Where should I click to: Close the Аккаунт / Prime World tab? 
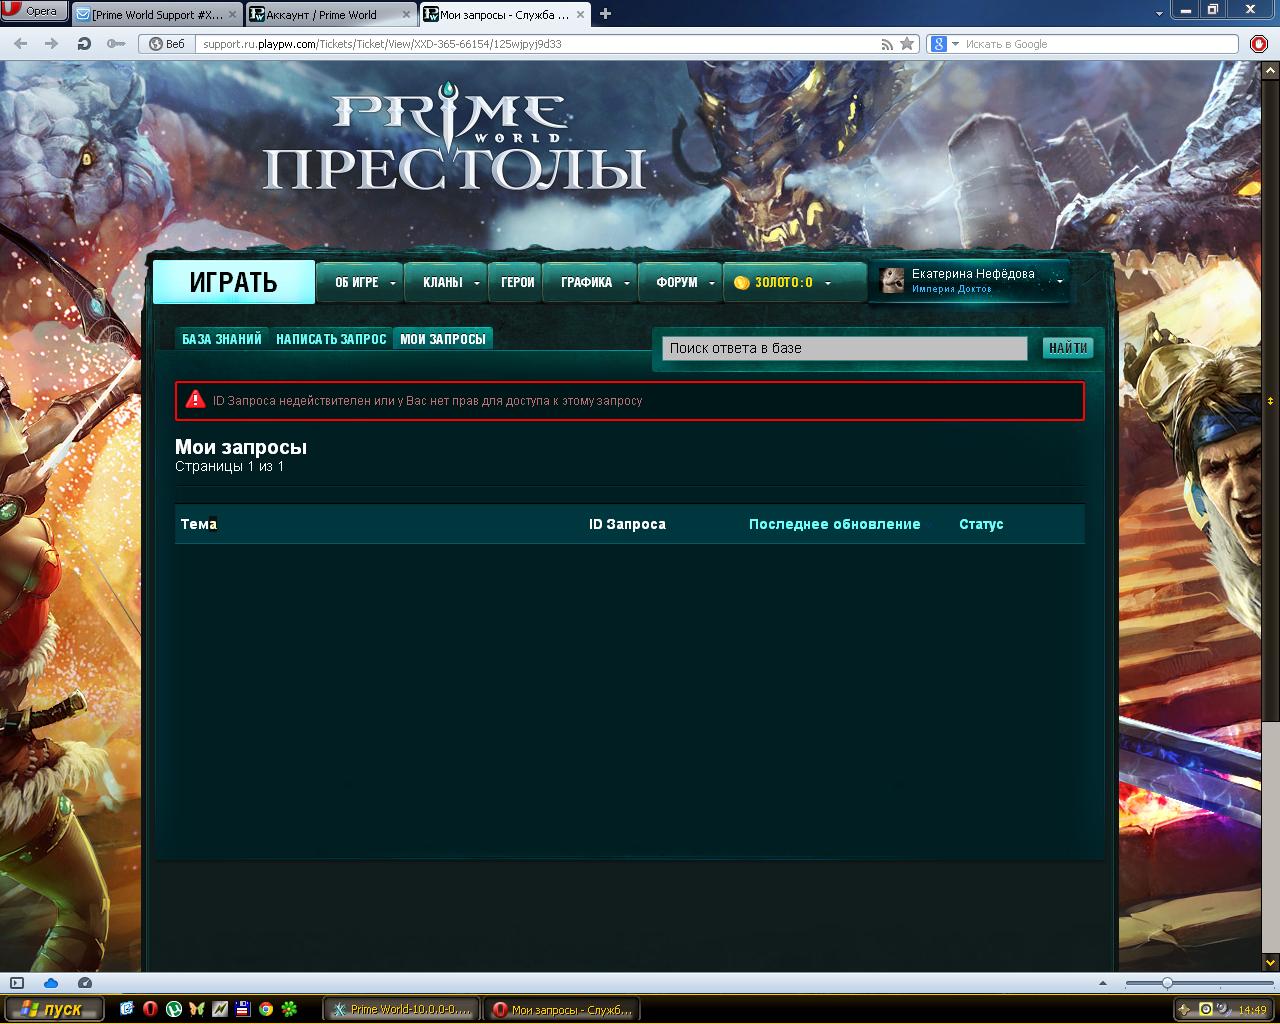point(406,15)
